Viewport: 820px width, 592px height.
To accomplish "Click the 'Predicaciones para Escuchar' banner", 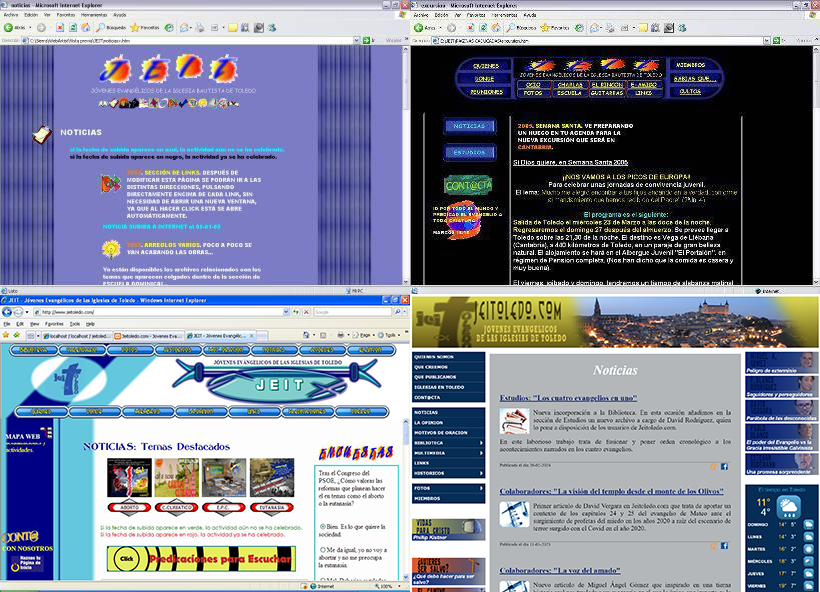I will (x=202, y=558).
